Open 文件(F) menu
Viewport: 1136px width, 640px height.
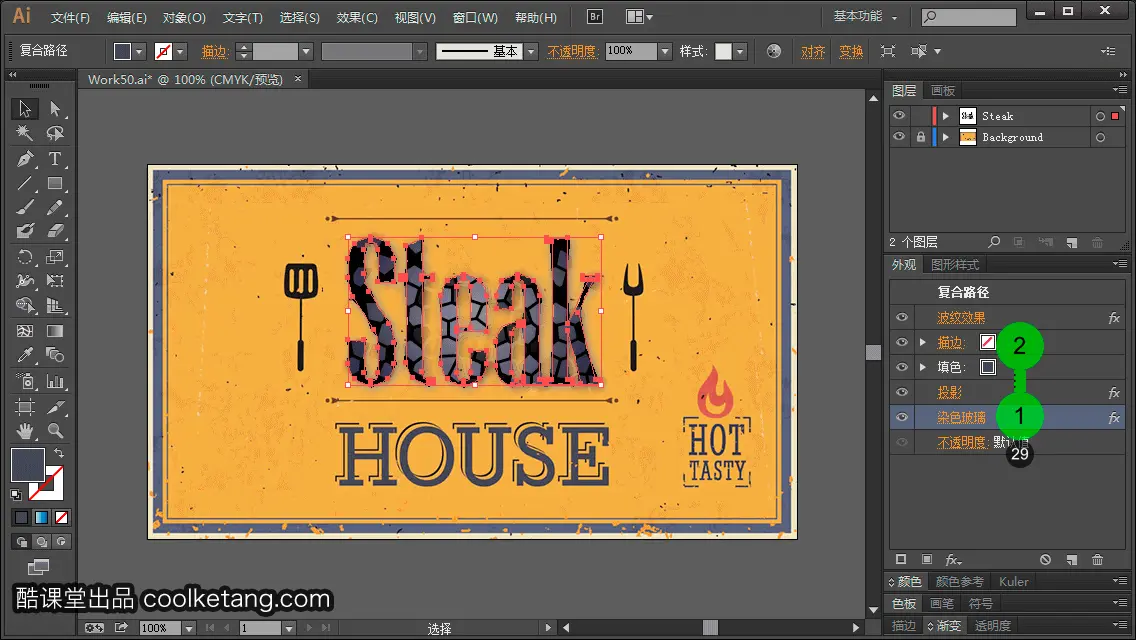70,17
